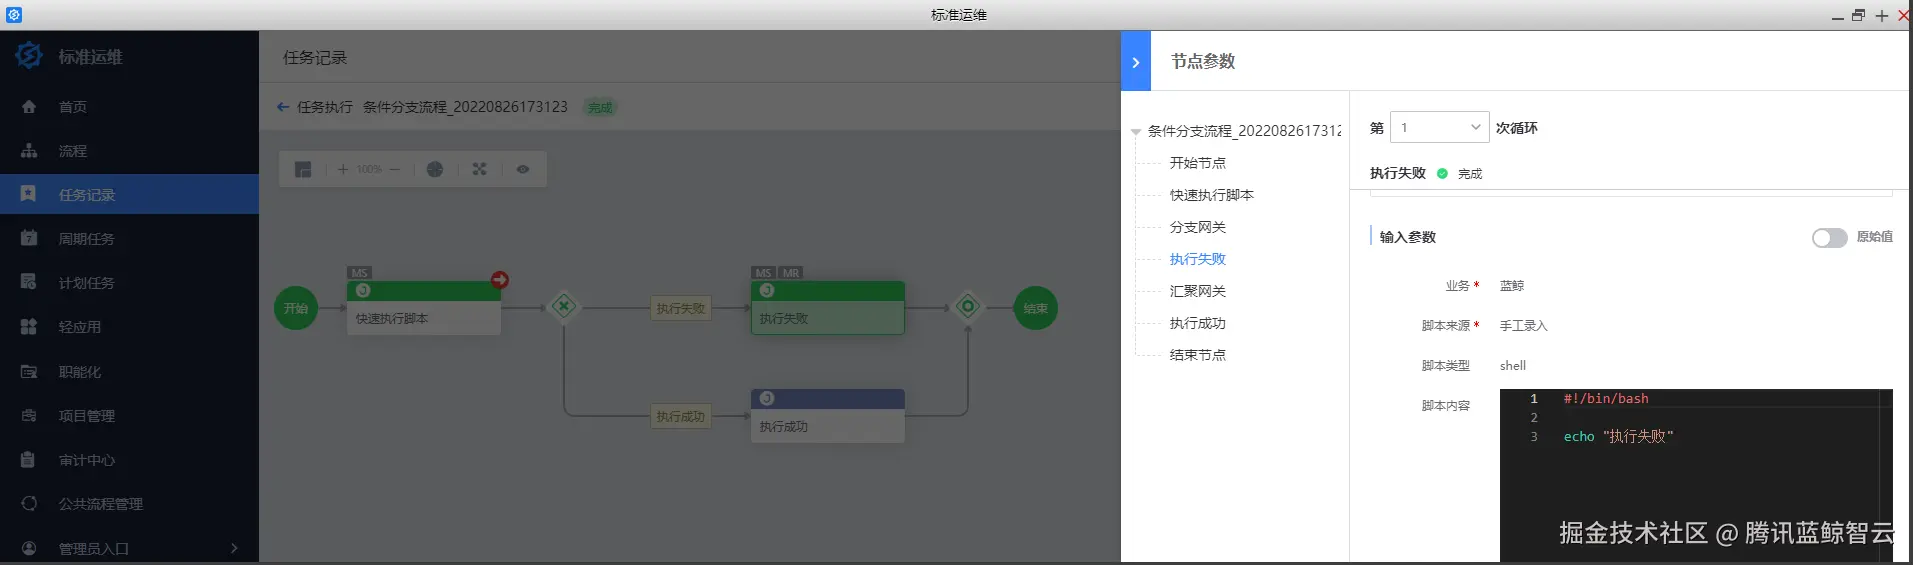
Task: Click the 项目管理 sidebar icon
Action: [x=29, y=415]
